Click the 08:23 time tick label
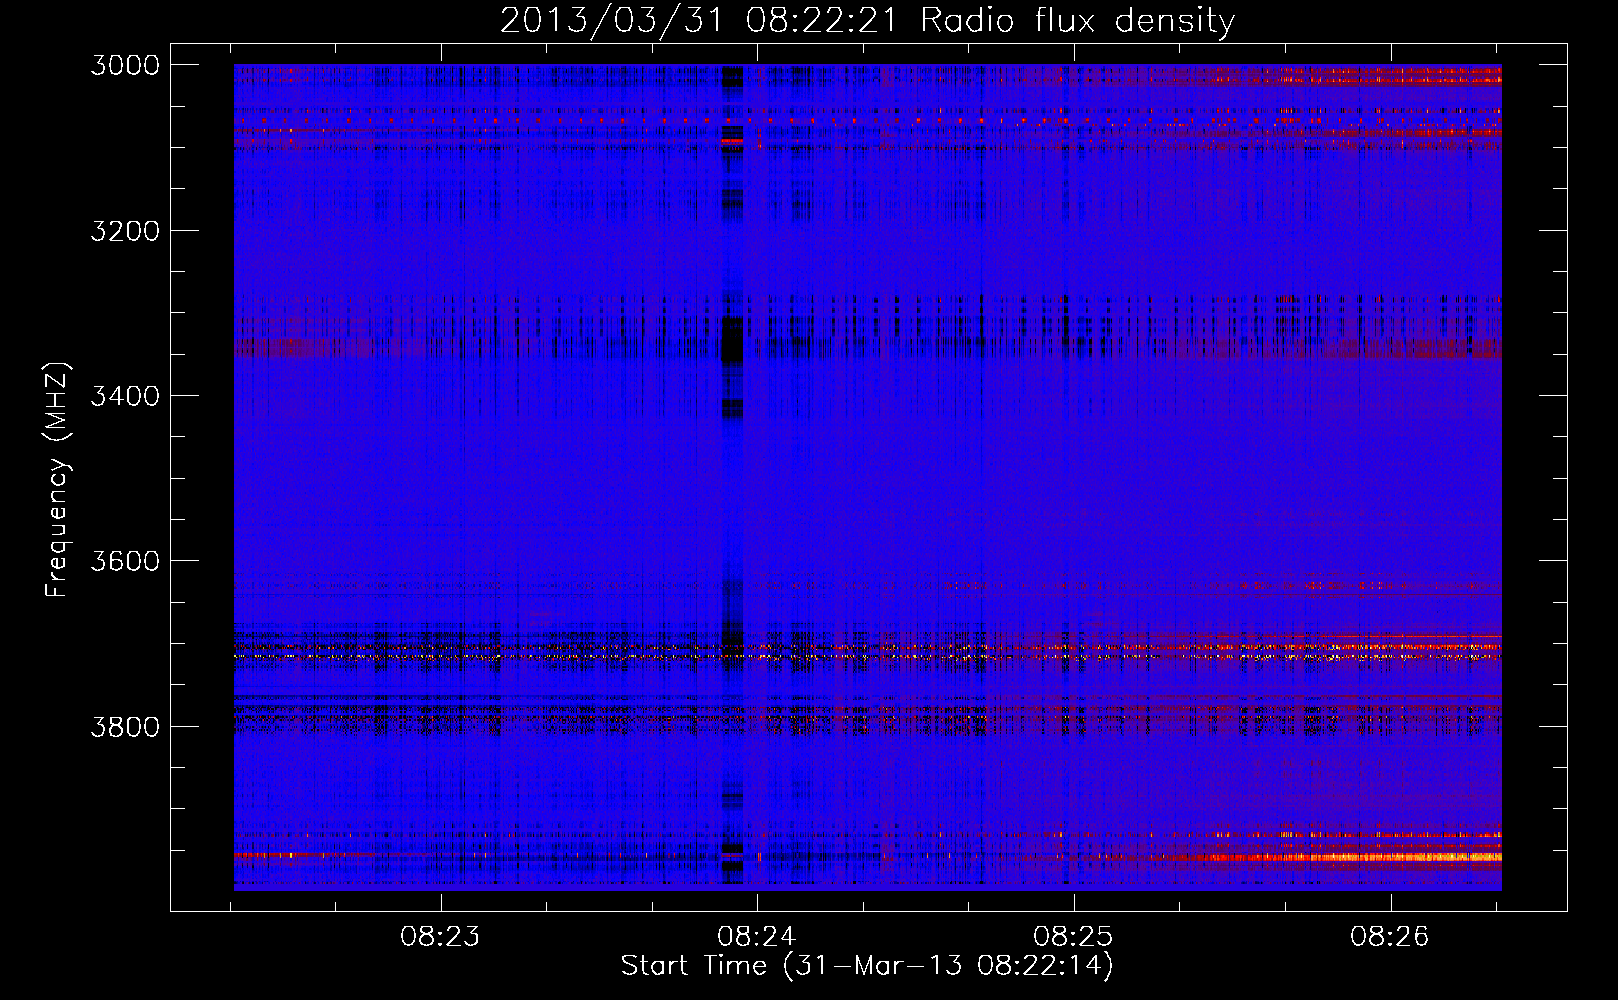The image size is (1618, 1000). 440,937
